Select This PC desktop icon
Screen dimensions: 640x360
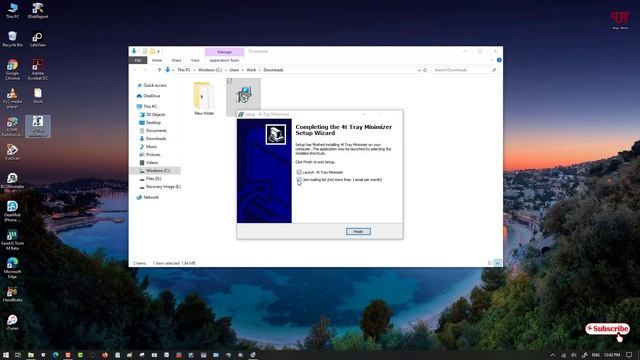(x=12, y=11)
